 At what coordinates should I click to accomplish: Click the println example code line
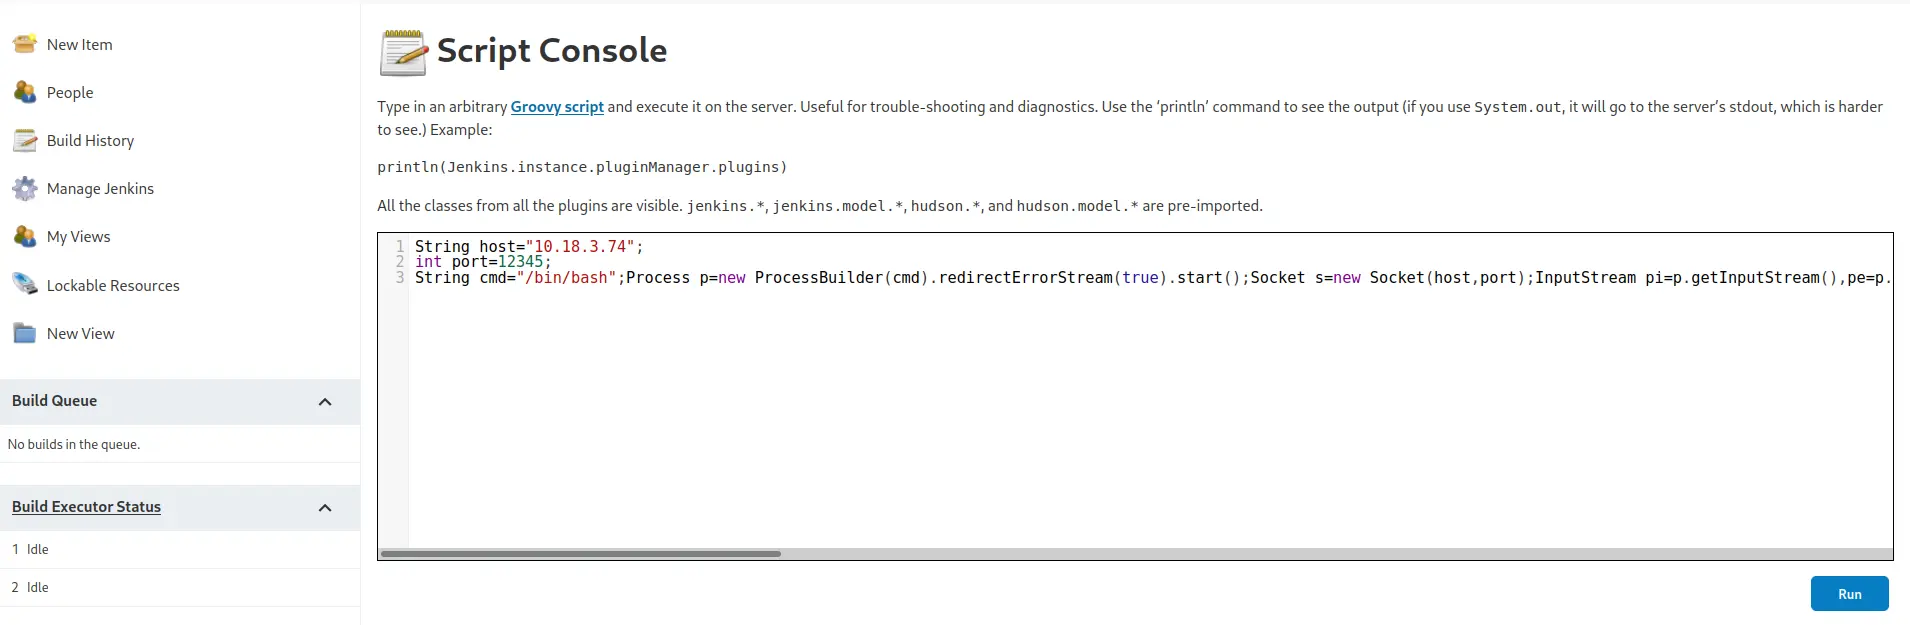pos(582,167)
